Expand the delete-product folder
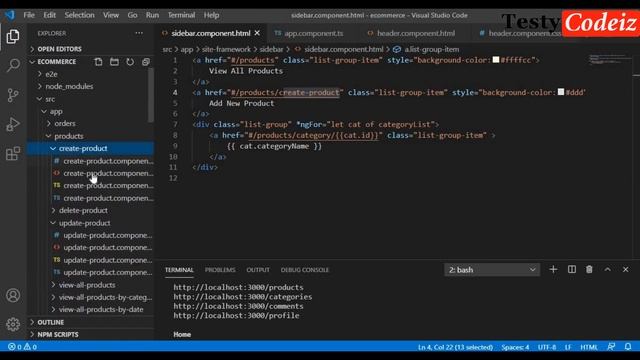The height and width of the screenshot is (360, 640). (83, 210)
